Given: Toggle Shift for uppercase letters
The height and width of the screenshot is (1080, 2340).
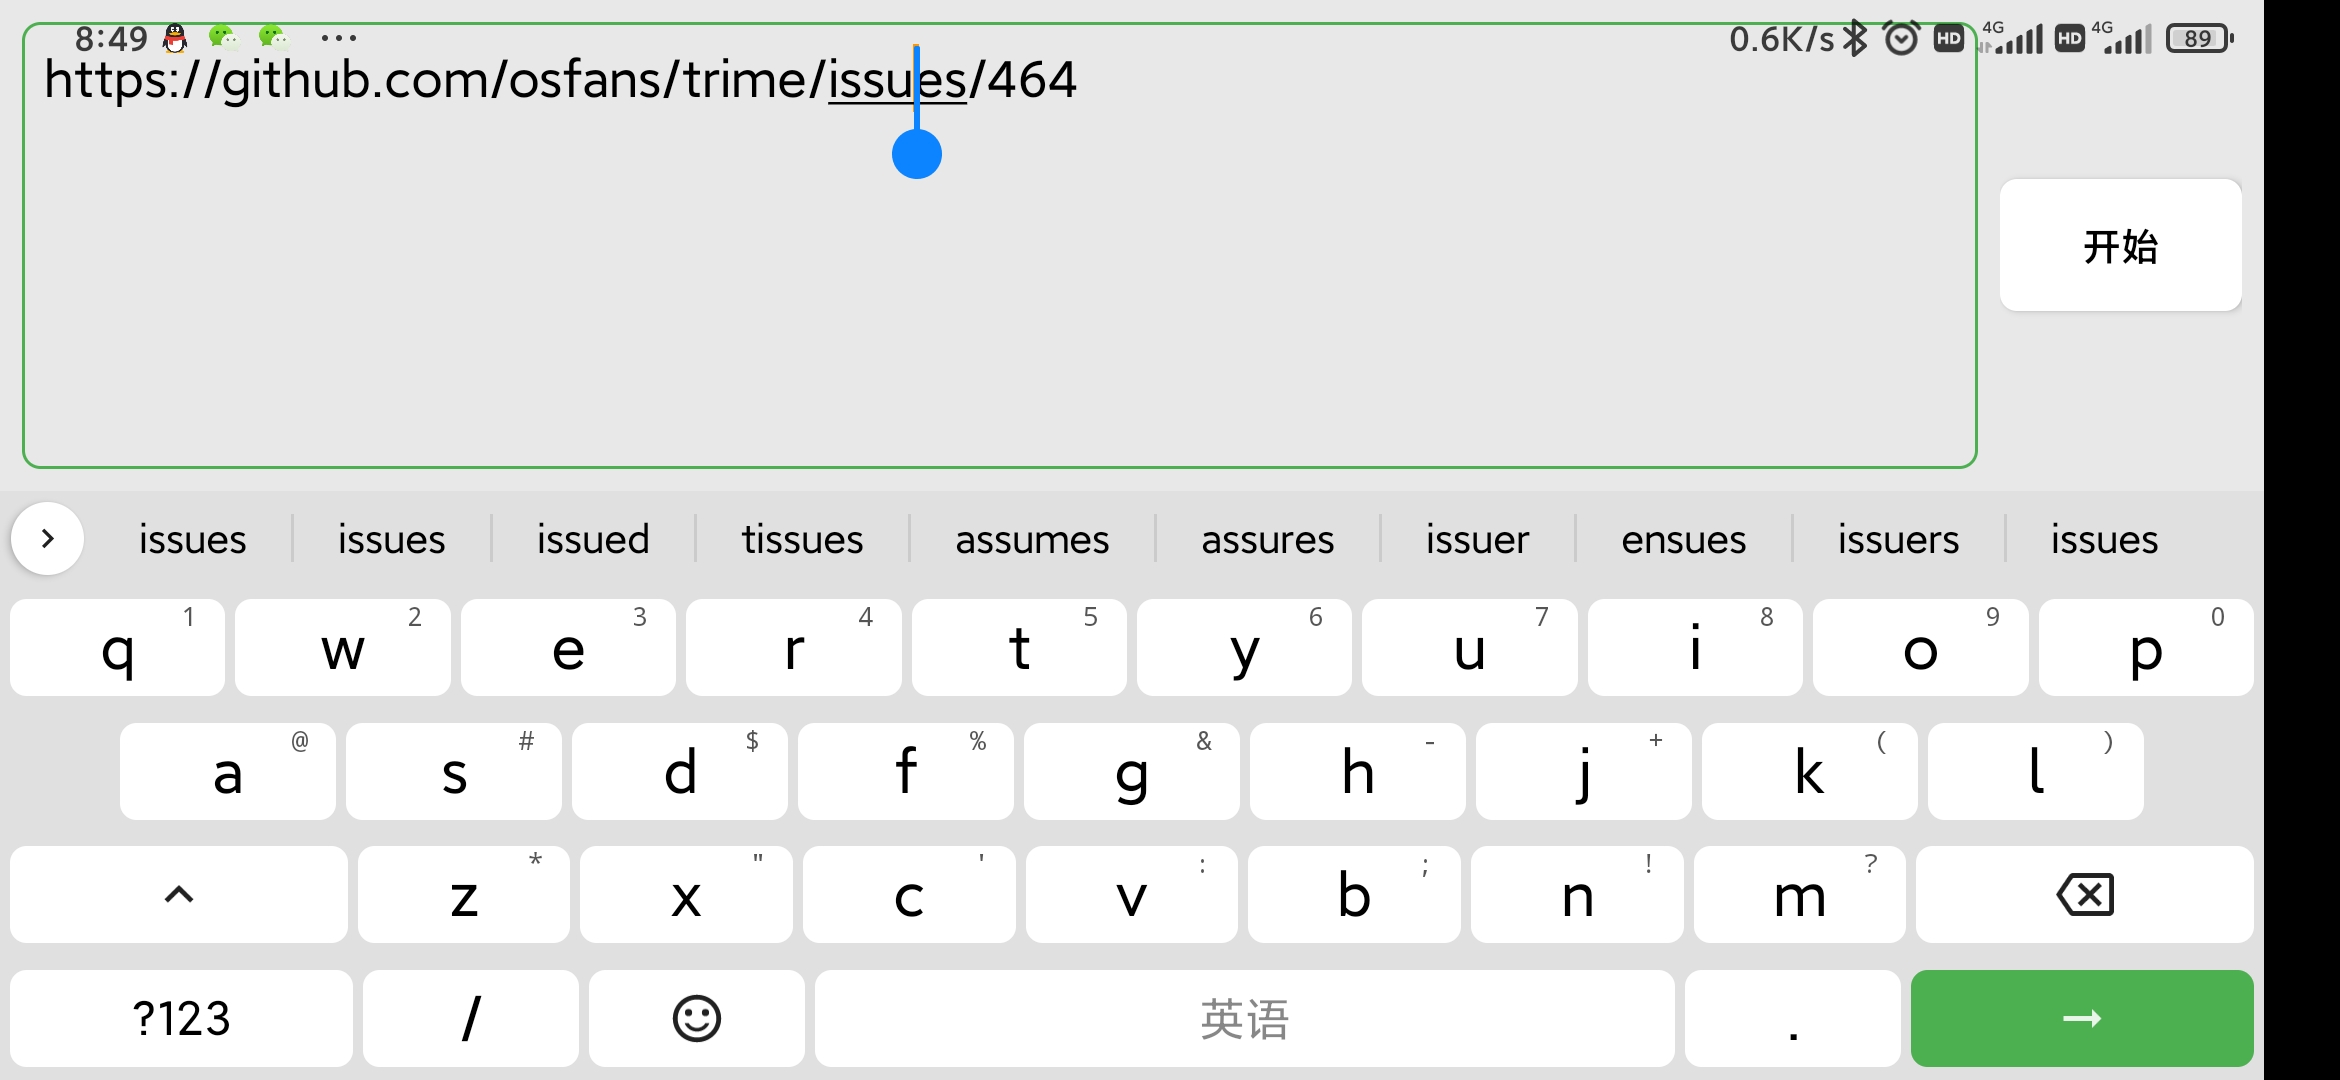Looking at the screenshot, I should (x=178, y=894).
